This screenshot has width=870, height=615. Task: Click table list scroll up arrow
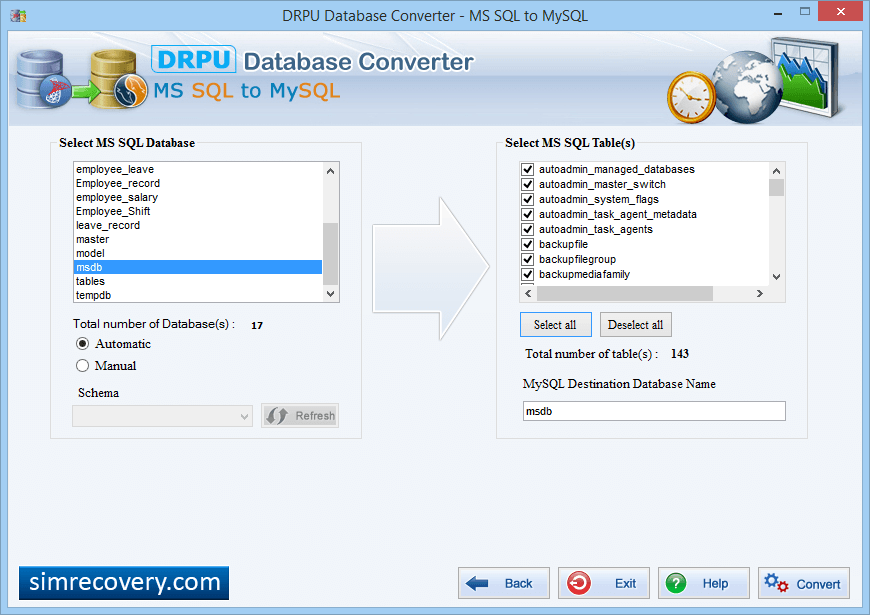point(776,171)
